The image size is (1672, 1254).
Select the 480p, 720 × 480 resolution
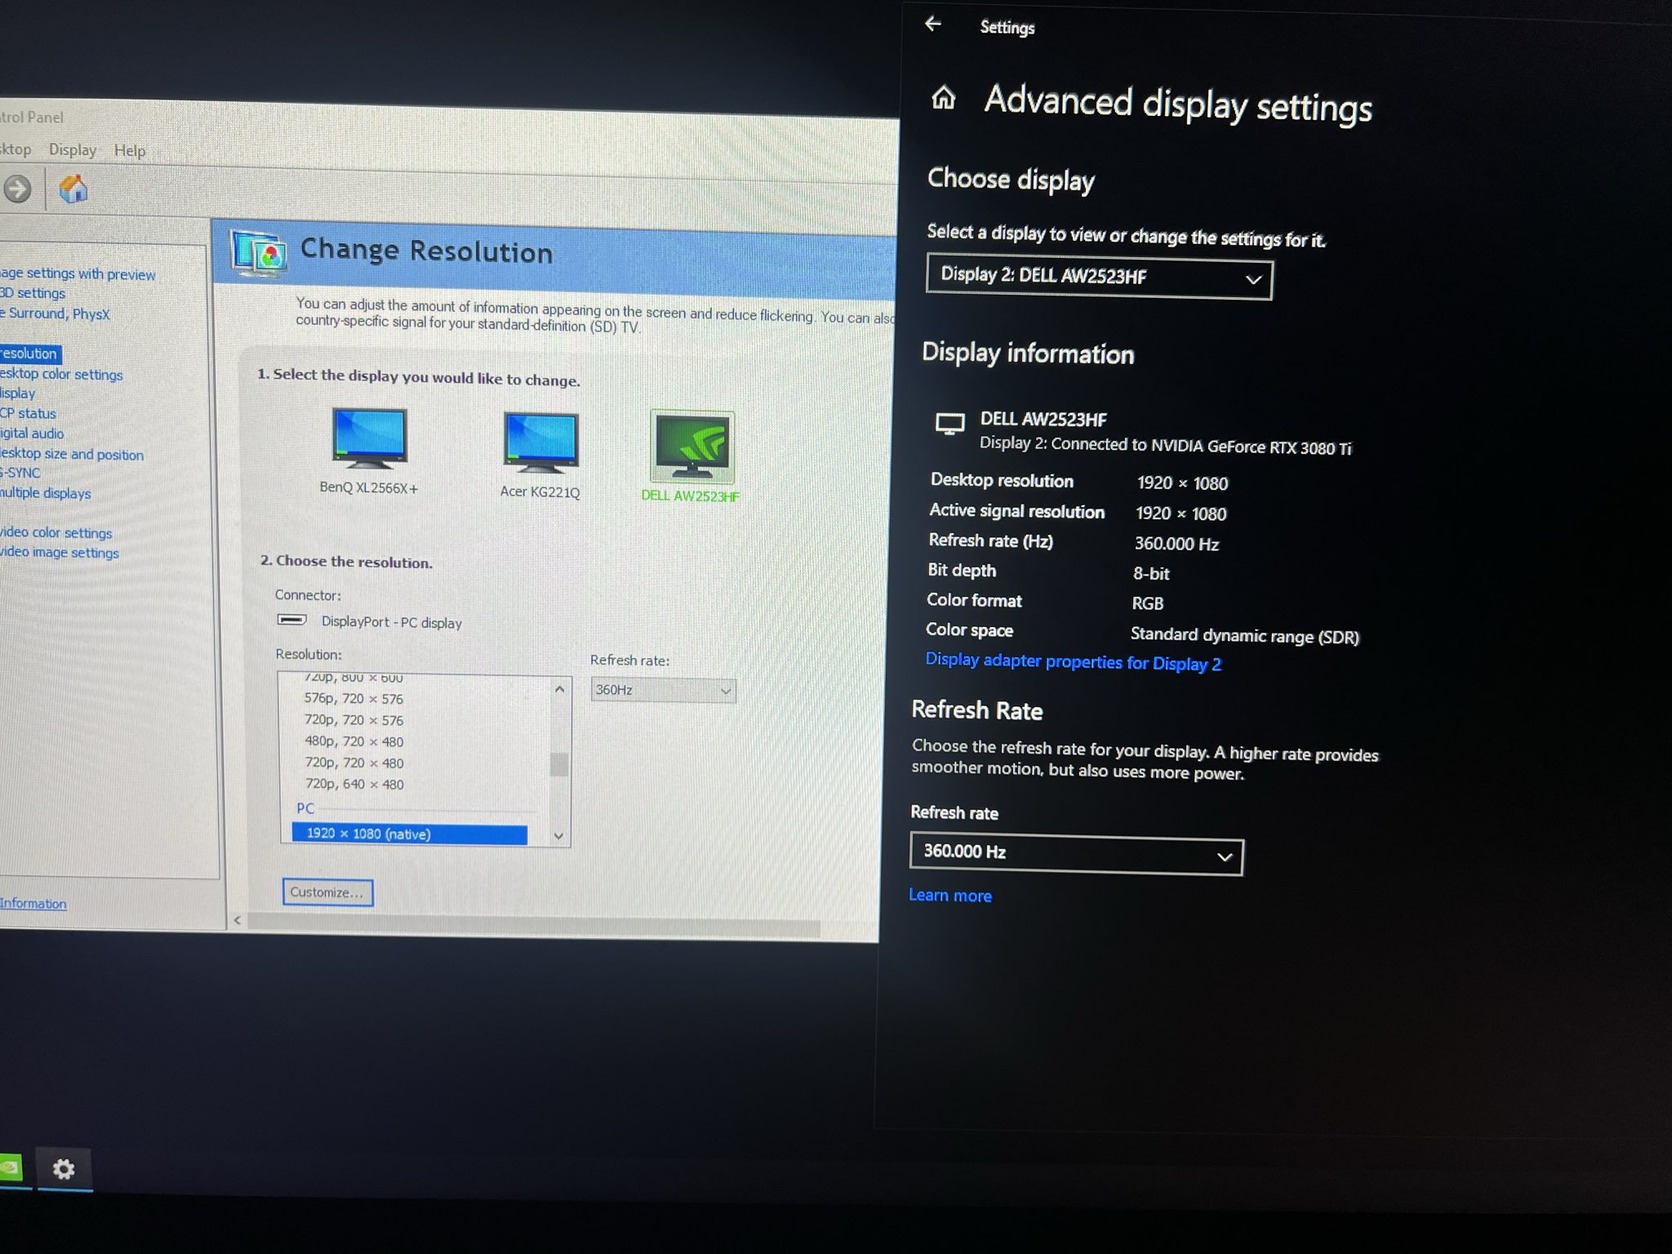[354, 742]
